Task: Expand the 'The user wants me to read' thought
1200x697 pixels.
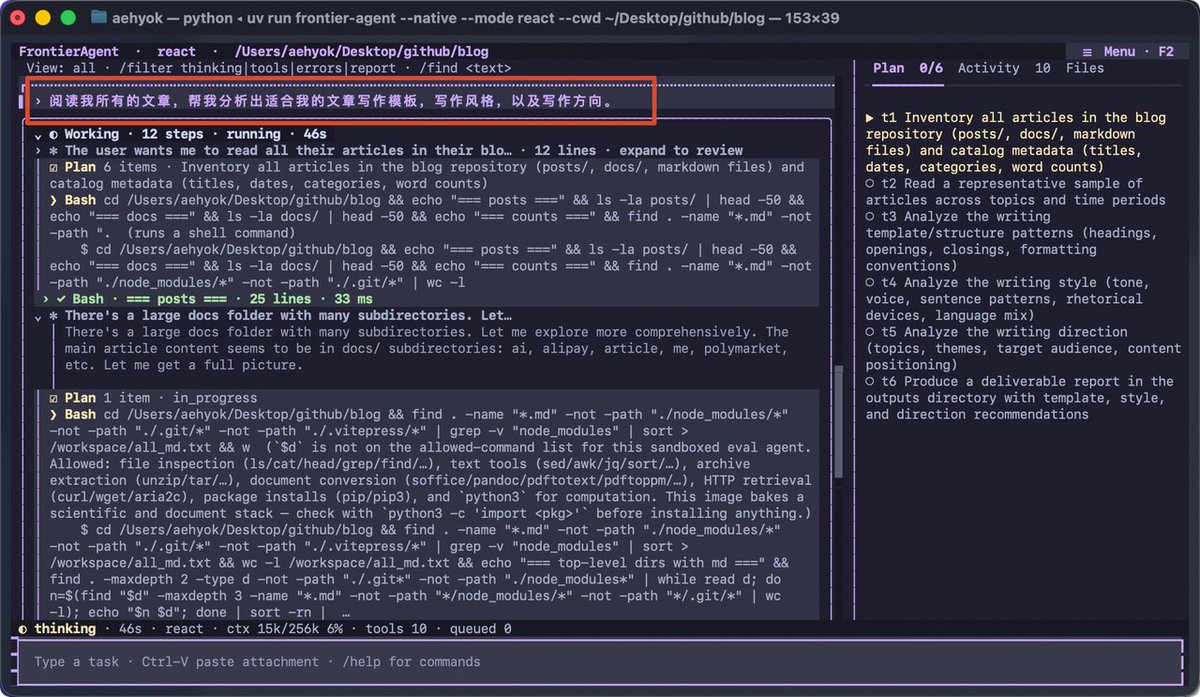Action: pos(38,150)
